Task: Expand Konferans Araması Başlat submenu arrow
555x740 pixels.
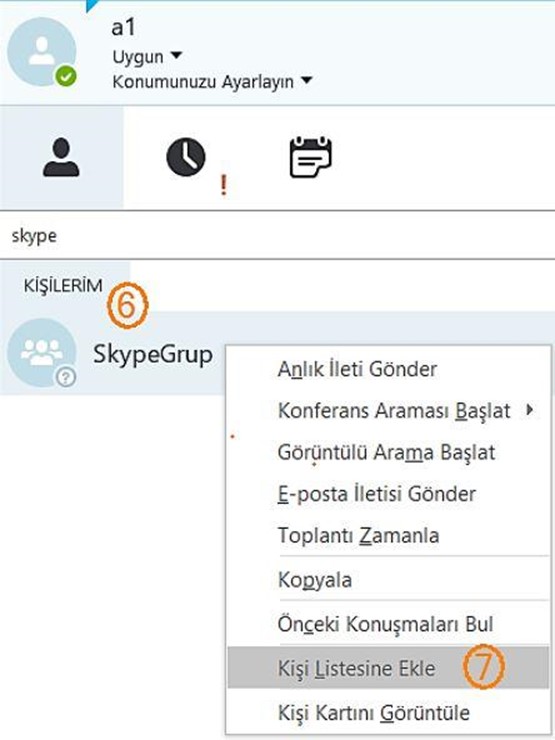Action: pyautogui.click(x=530, y=410)
